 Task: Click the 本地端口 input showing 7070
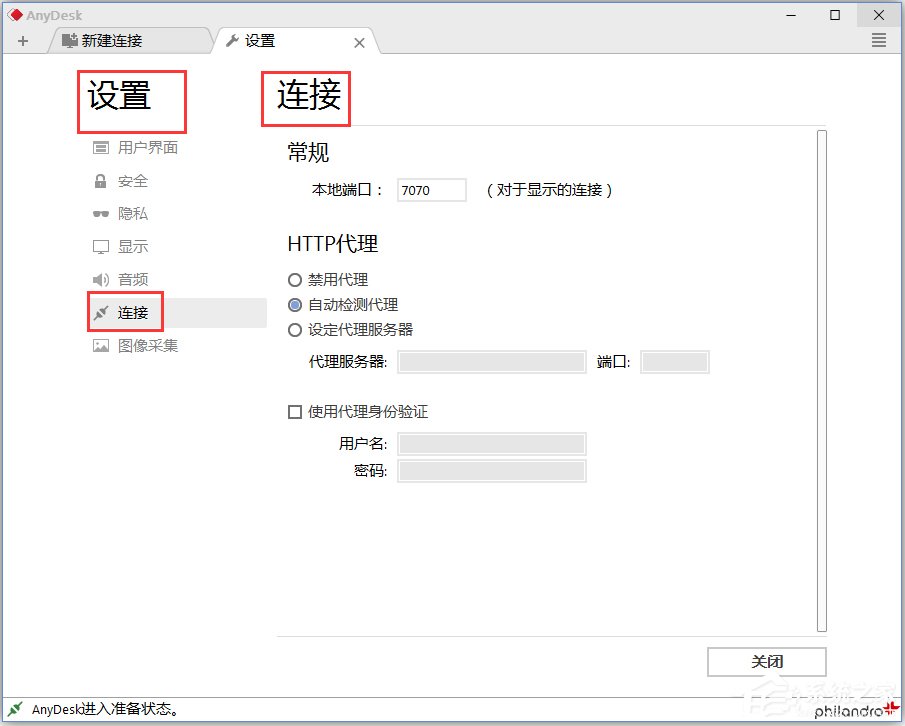coord(431,189)
